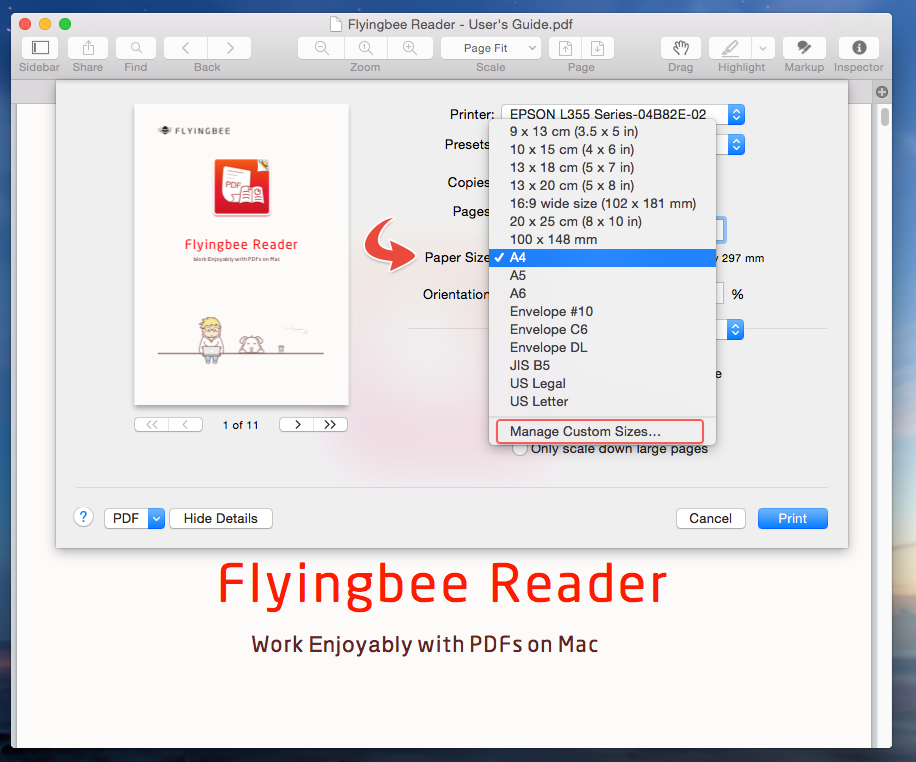This screenshot has width=916, height=762.
Task: Go back with the left chevron
Action: click(x=186, y=48)
